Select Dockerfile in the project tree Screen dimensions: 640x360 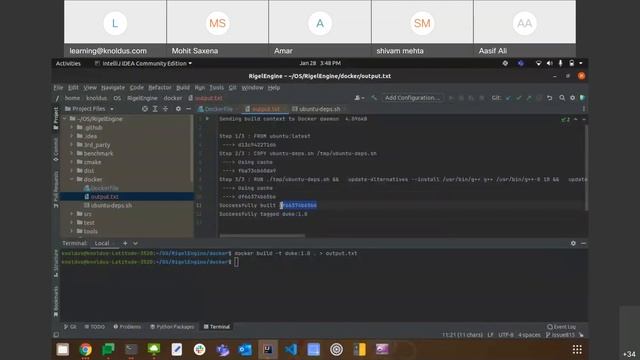(104, 188)
